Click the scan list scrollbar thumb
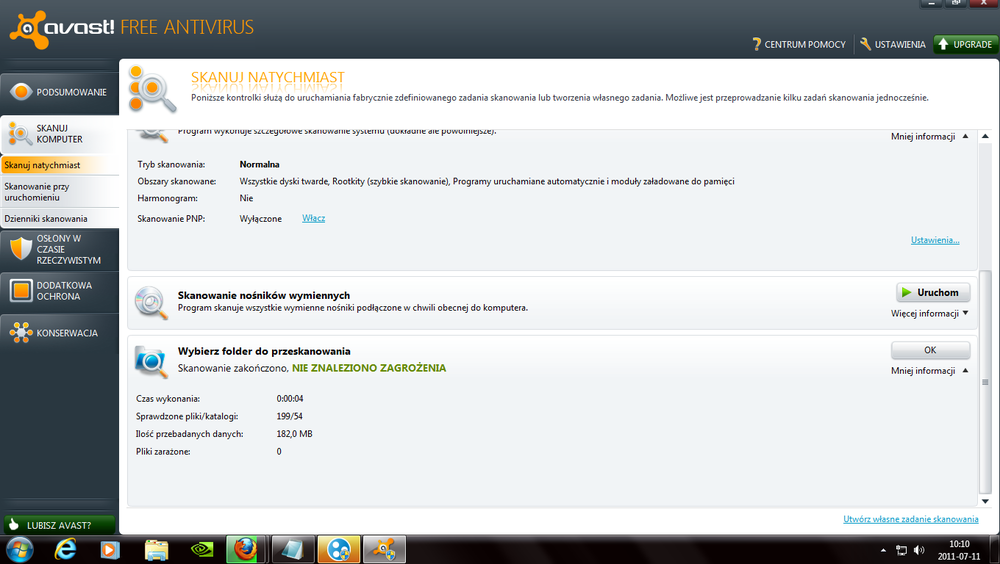 coord(985,382)
